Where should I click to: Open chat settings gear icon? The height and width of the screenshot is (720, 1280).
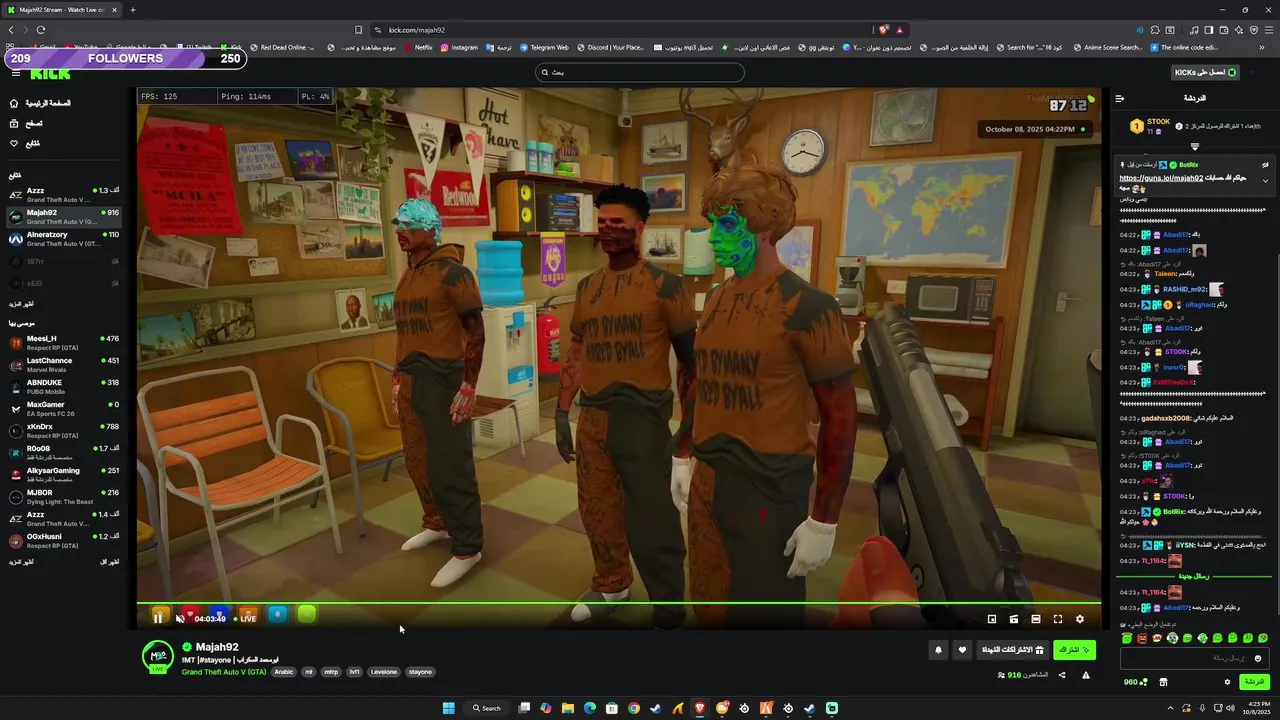click(1227, 682)
